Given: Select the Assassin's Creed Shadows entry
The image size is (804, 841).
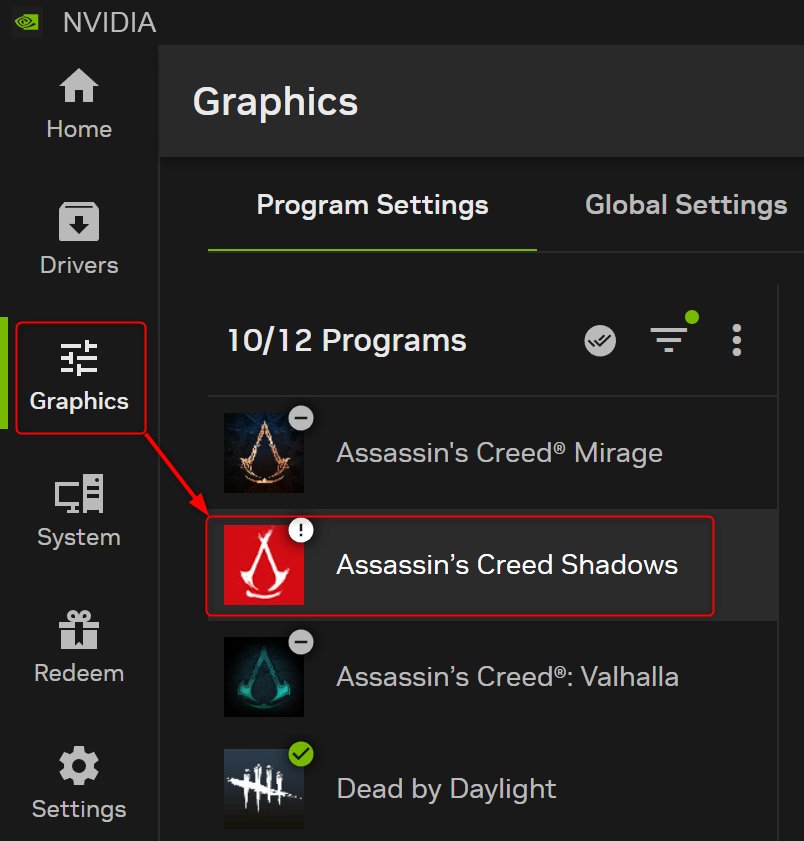Looking at the screenshot, I should [x=507, y=565].
